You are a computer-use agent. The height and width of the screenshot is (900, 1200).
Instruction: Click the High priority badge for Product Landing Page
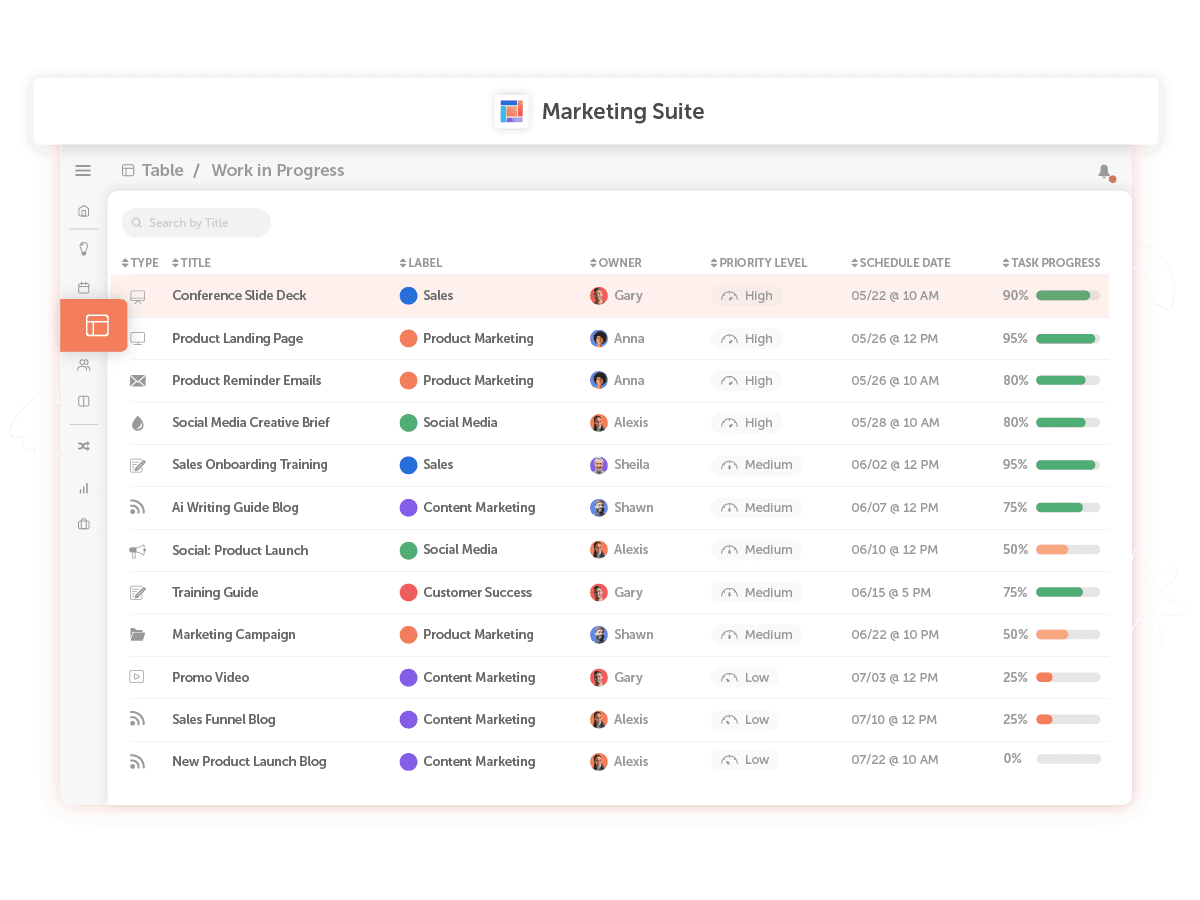(747, 339)
